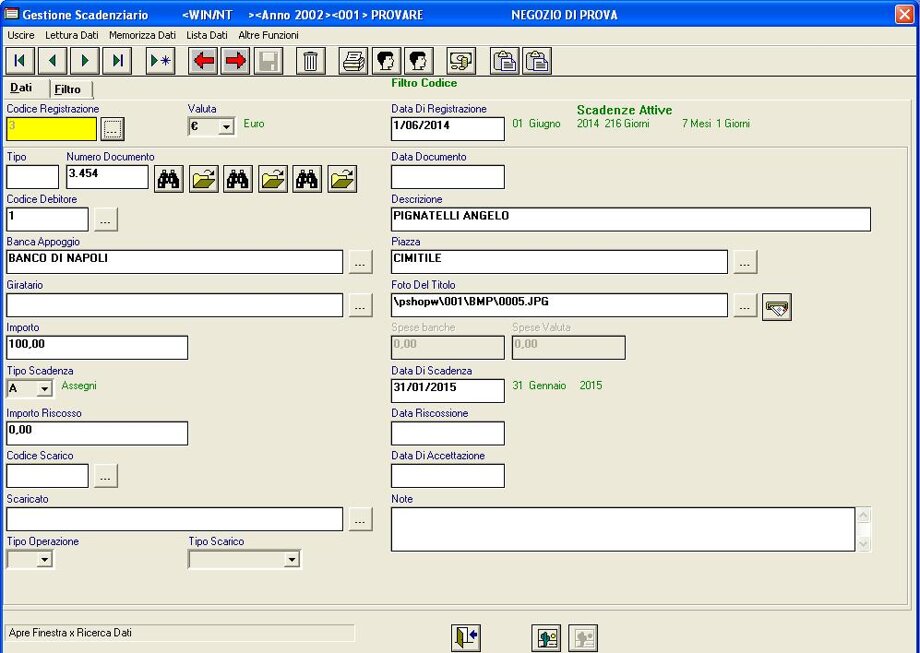The image size is (920, 653).
Task: Expand the Tipo Scarico combo box
Action: [x=291, y=560]
